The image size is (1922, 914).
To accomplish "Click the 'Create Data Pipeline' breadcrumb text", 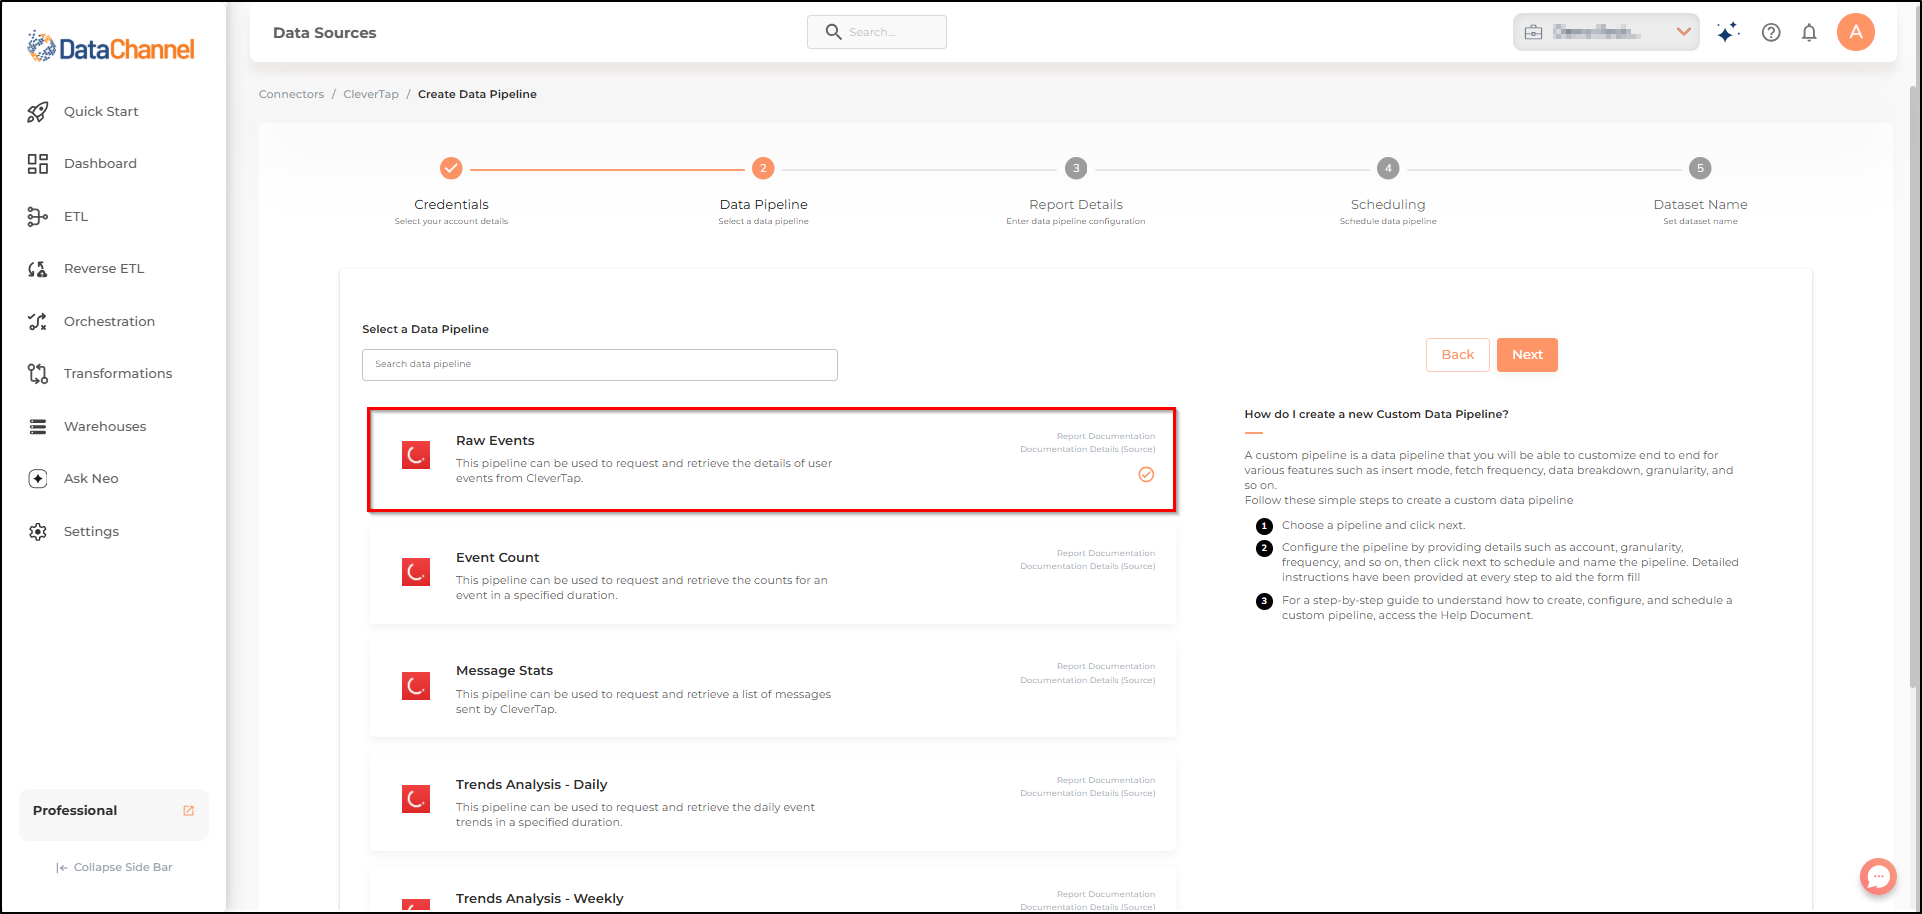I will pos(477,94).
